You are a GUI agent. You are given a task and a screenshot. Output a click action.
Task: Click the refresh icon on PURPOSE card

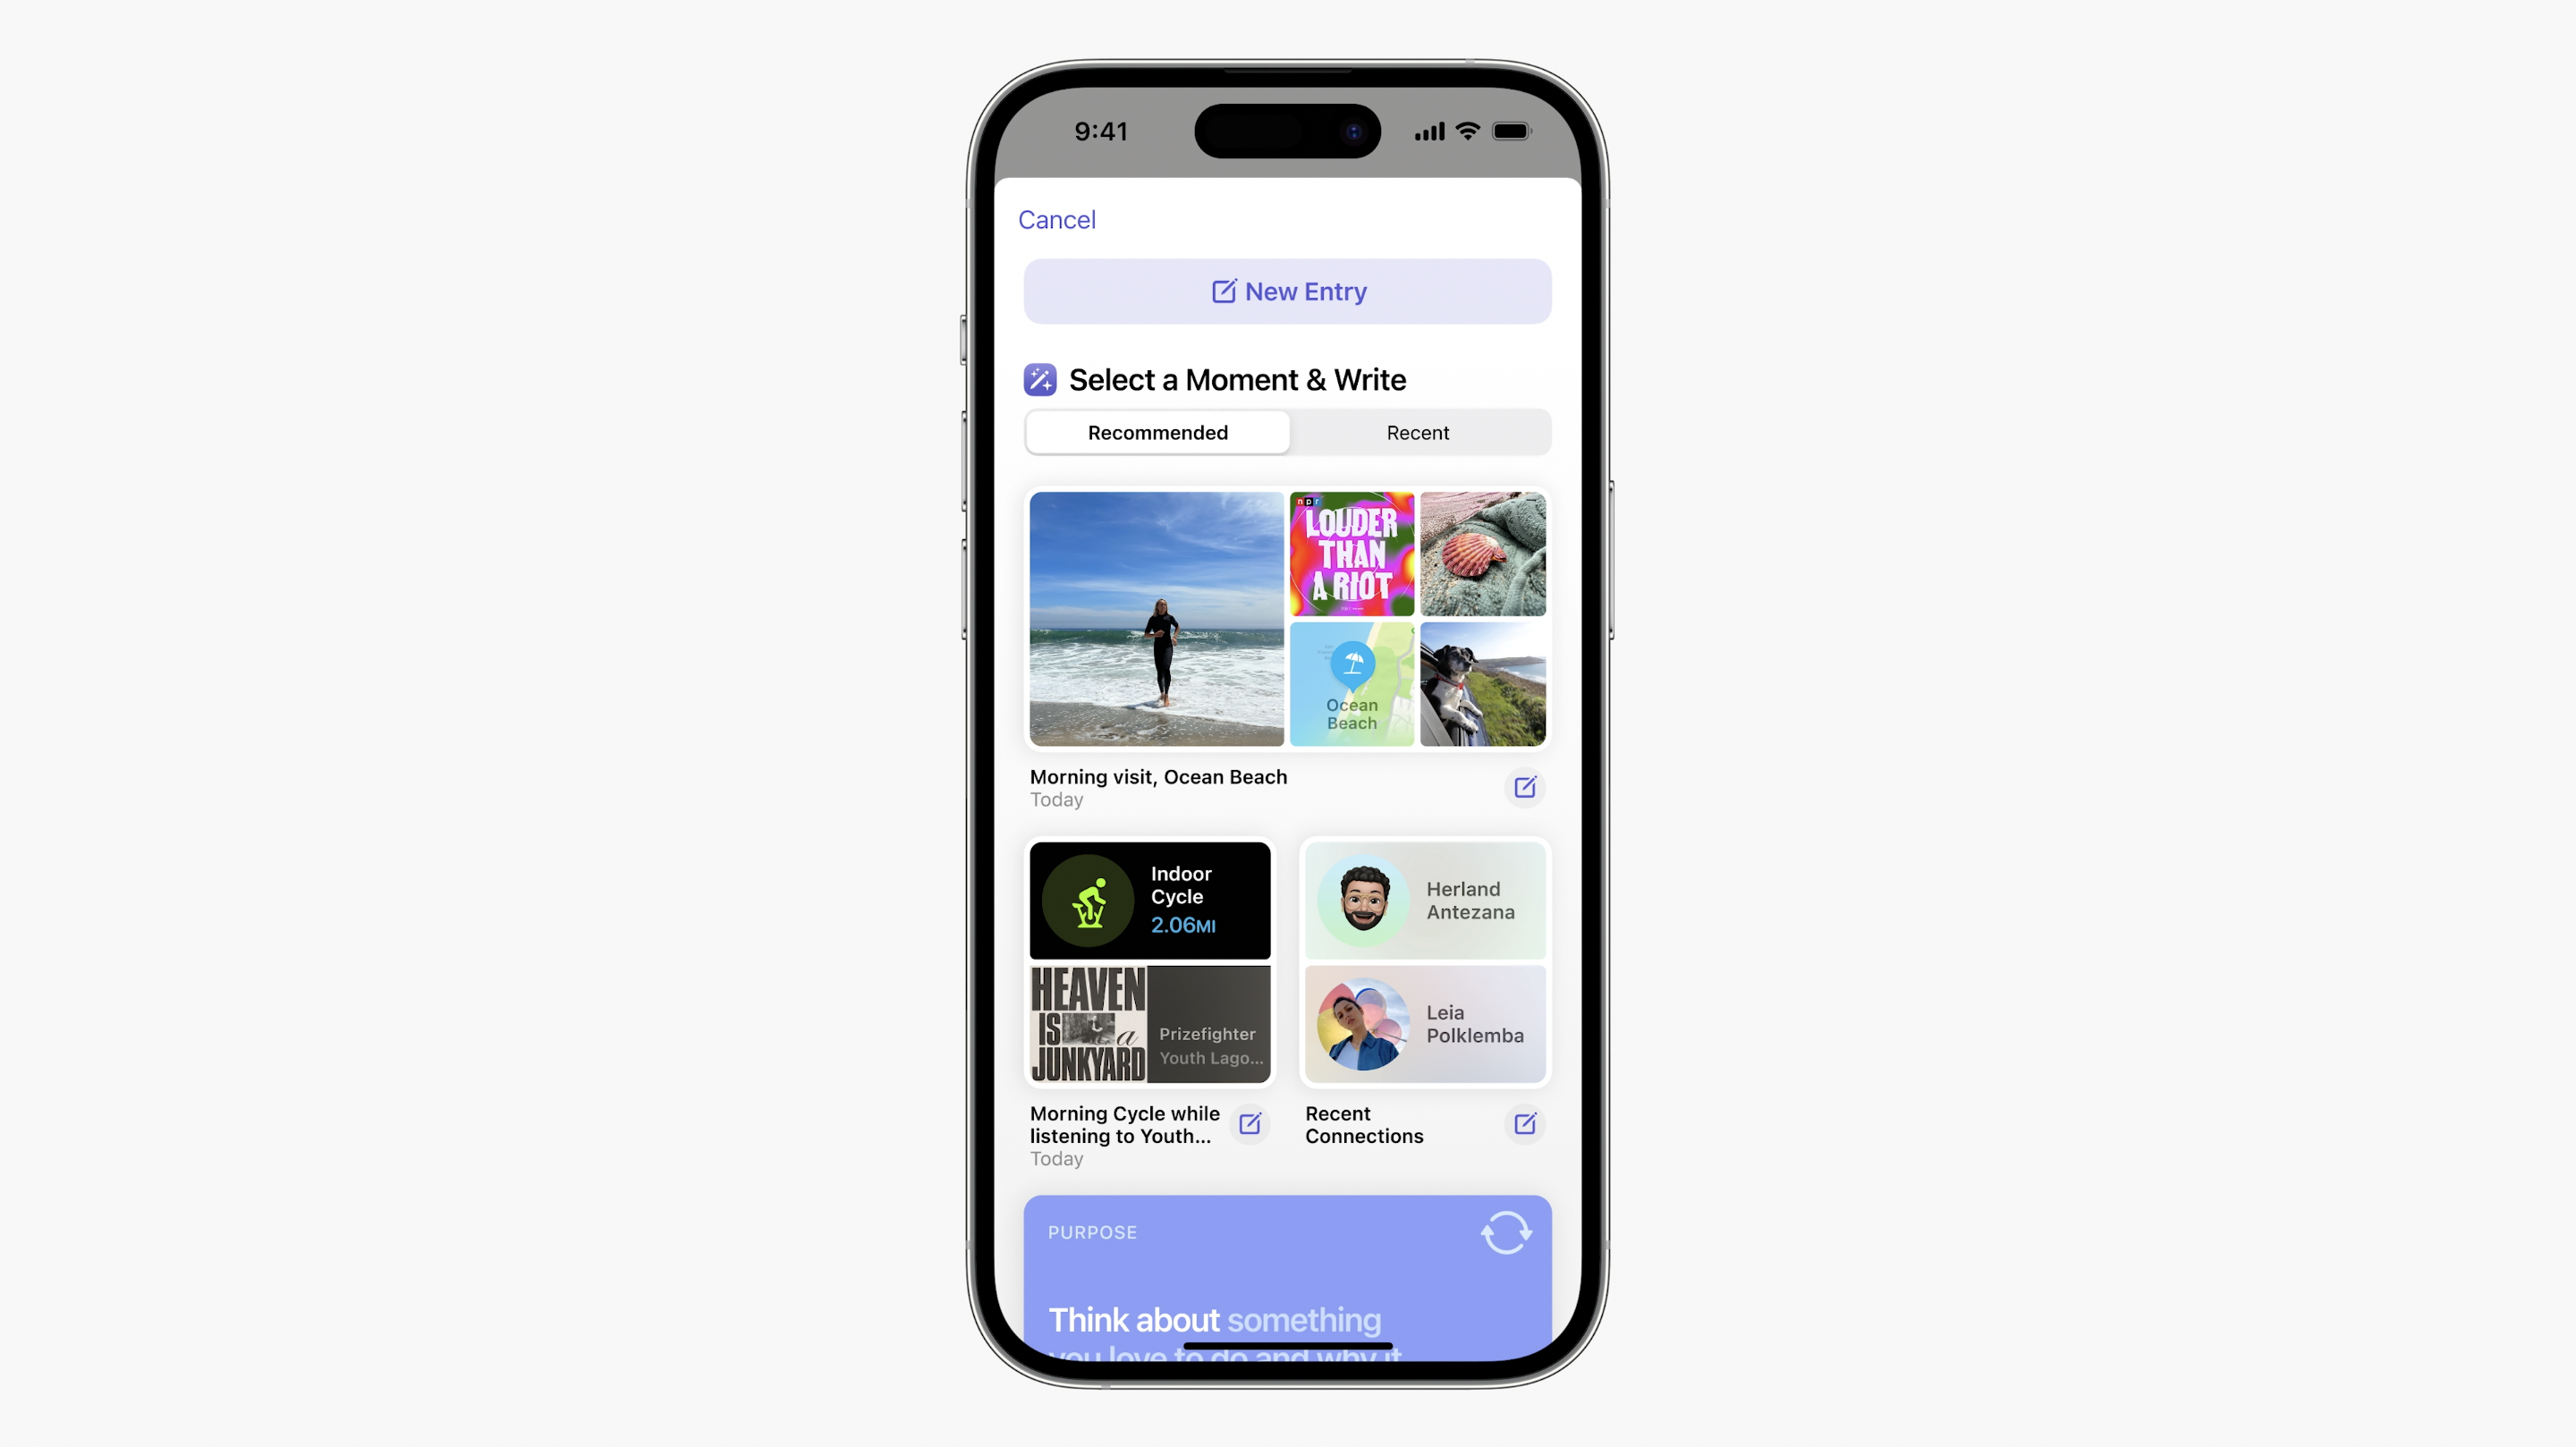click(x=1505, y=1233)
